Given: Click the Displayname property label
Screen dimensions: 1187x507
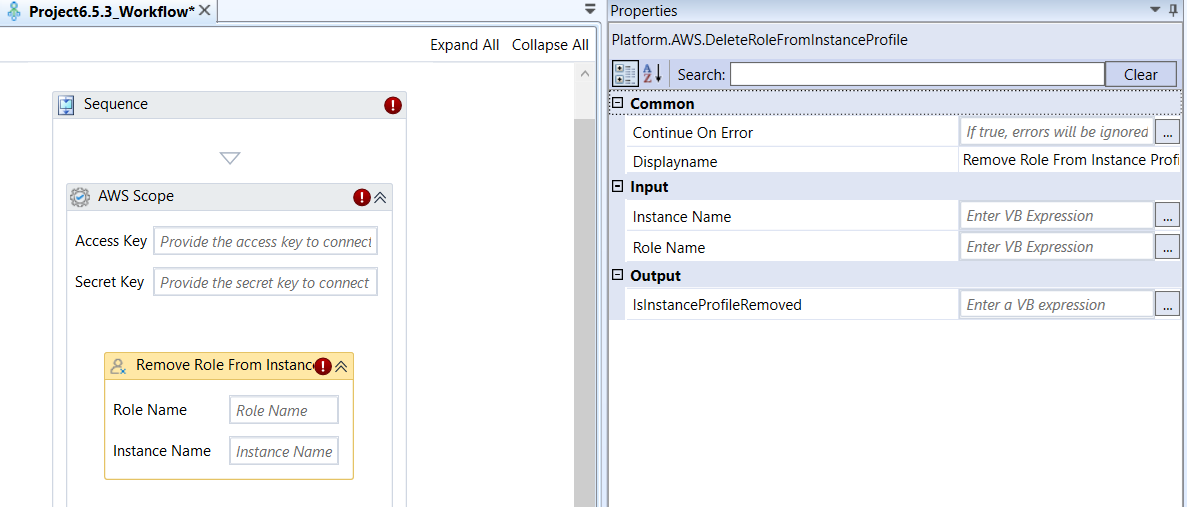Looking at the screenshot, I should 675,162.
